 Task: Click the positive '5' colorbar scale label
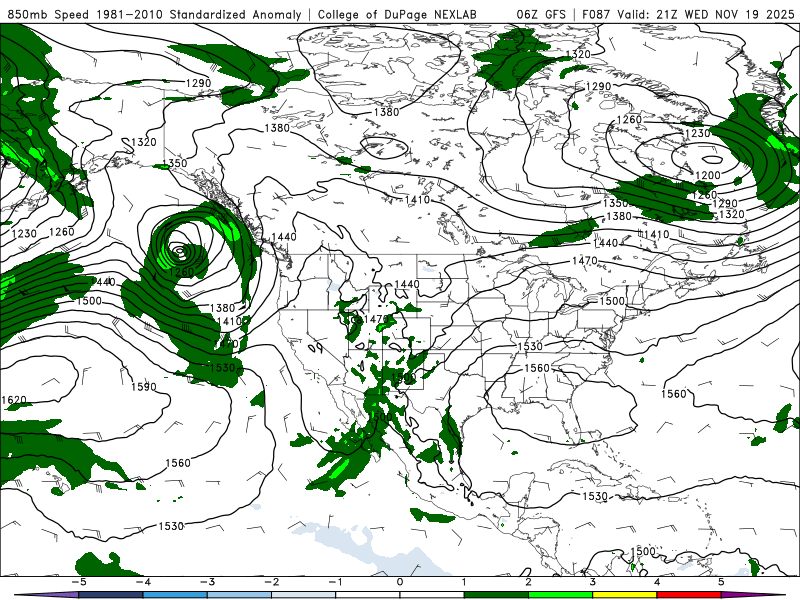[x=721, y=582]
